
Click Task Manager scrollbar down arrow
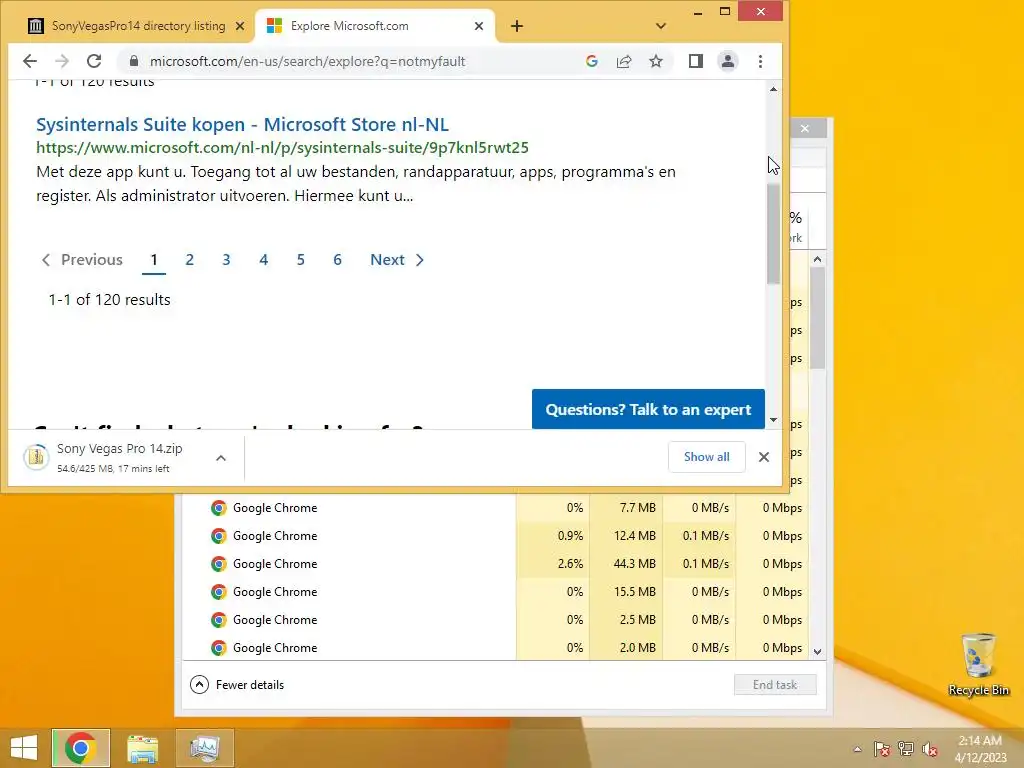818,652
